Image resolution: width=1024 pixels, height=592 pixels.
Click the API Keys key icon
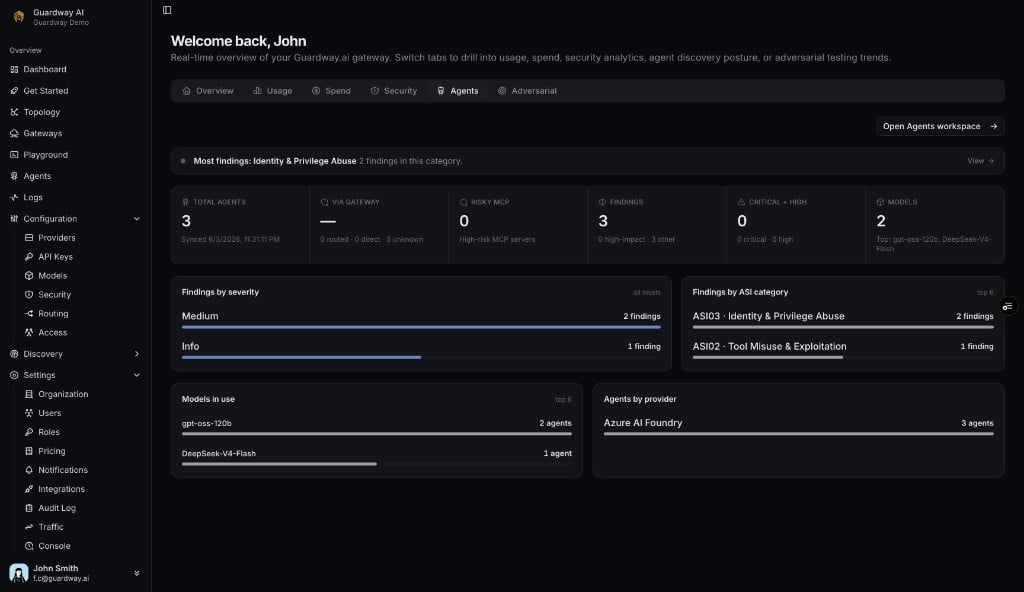click(x=29, y=257)
